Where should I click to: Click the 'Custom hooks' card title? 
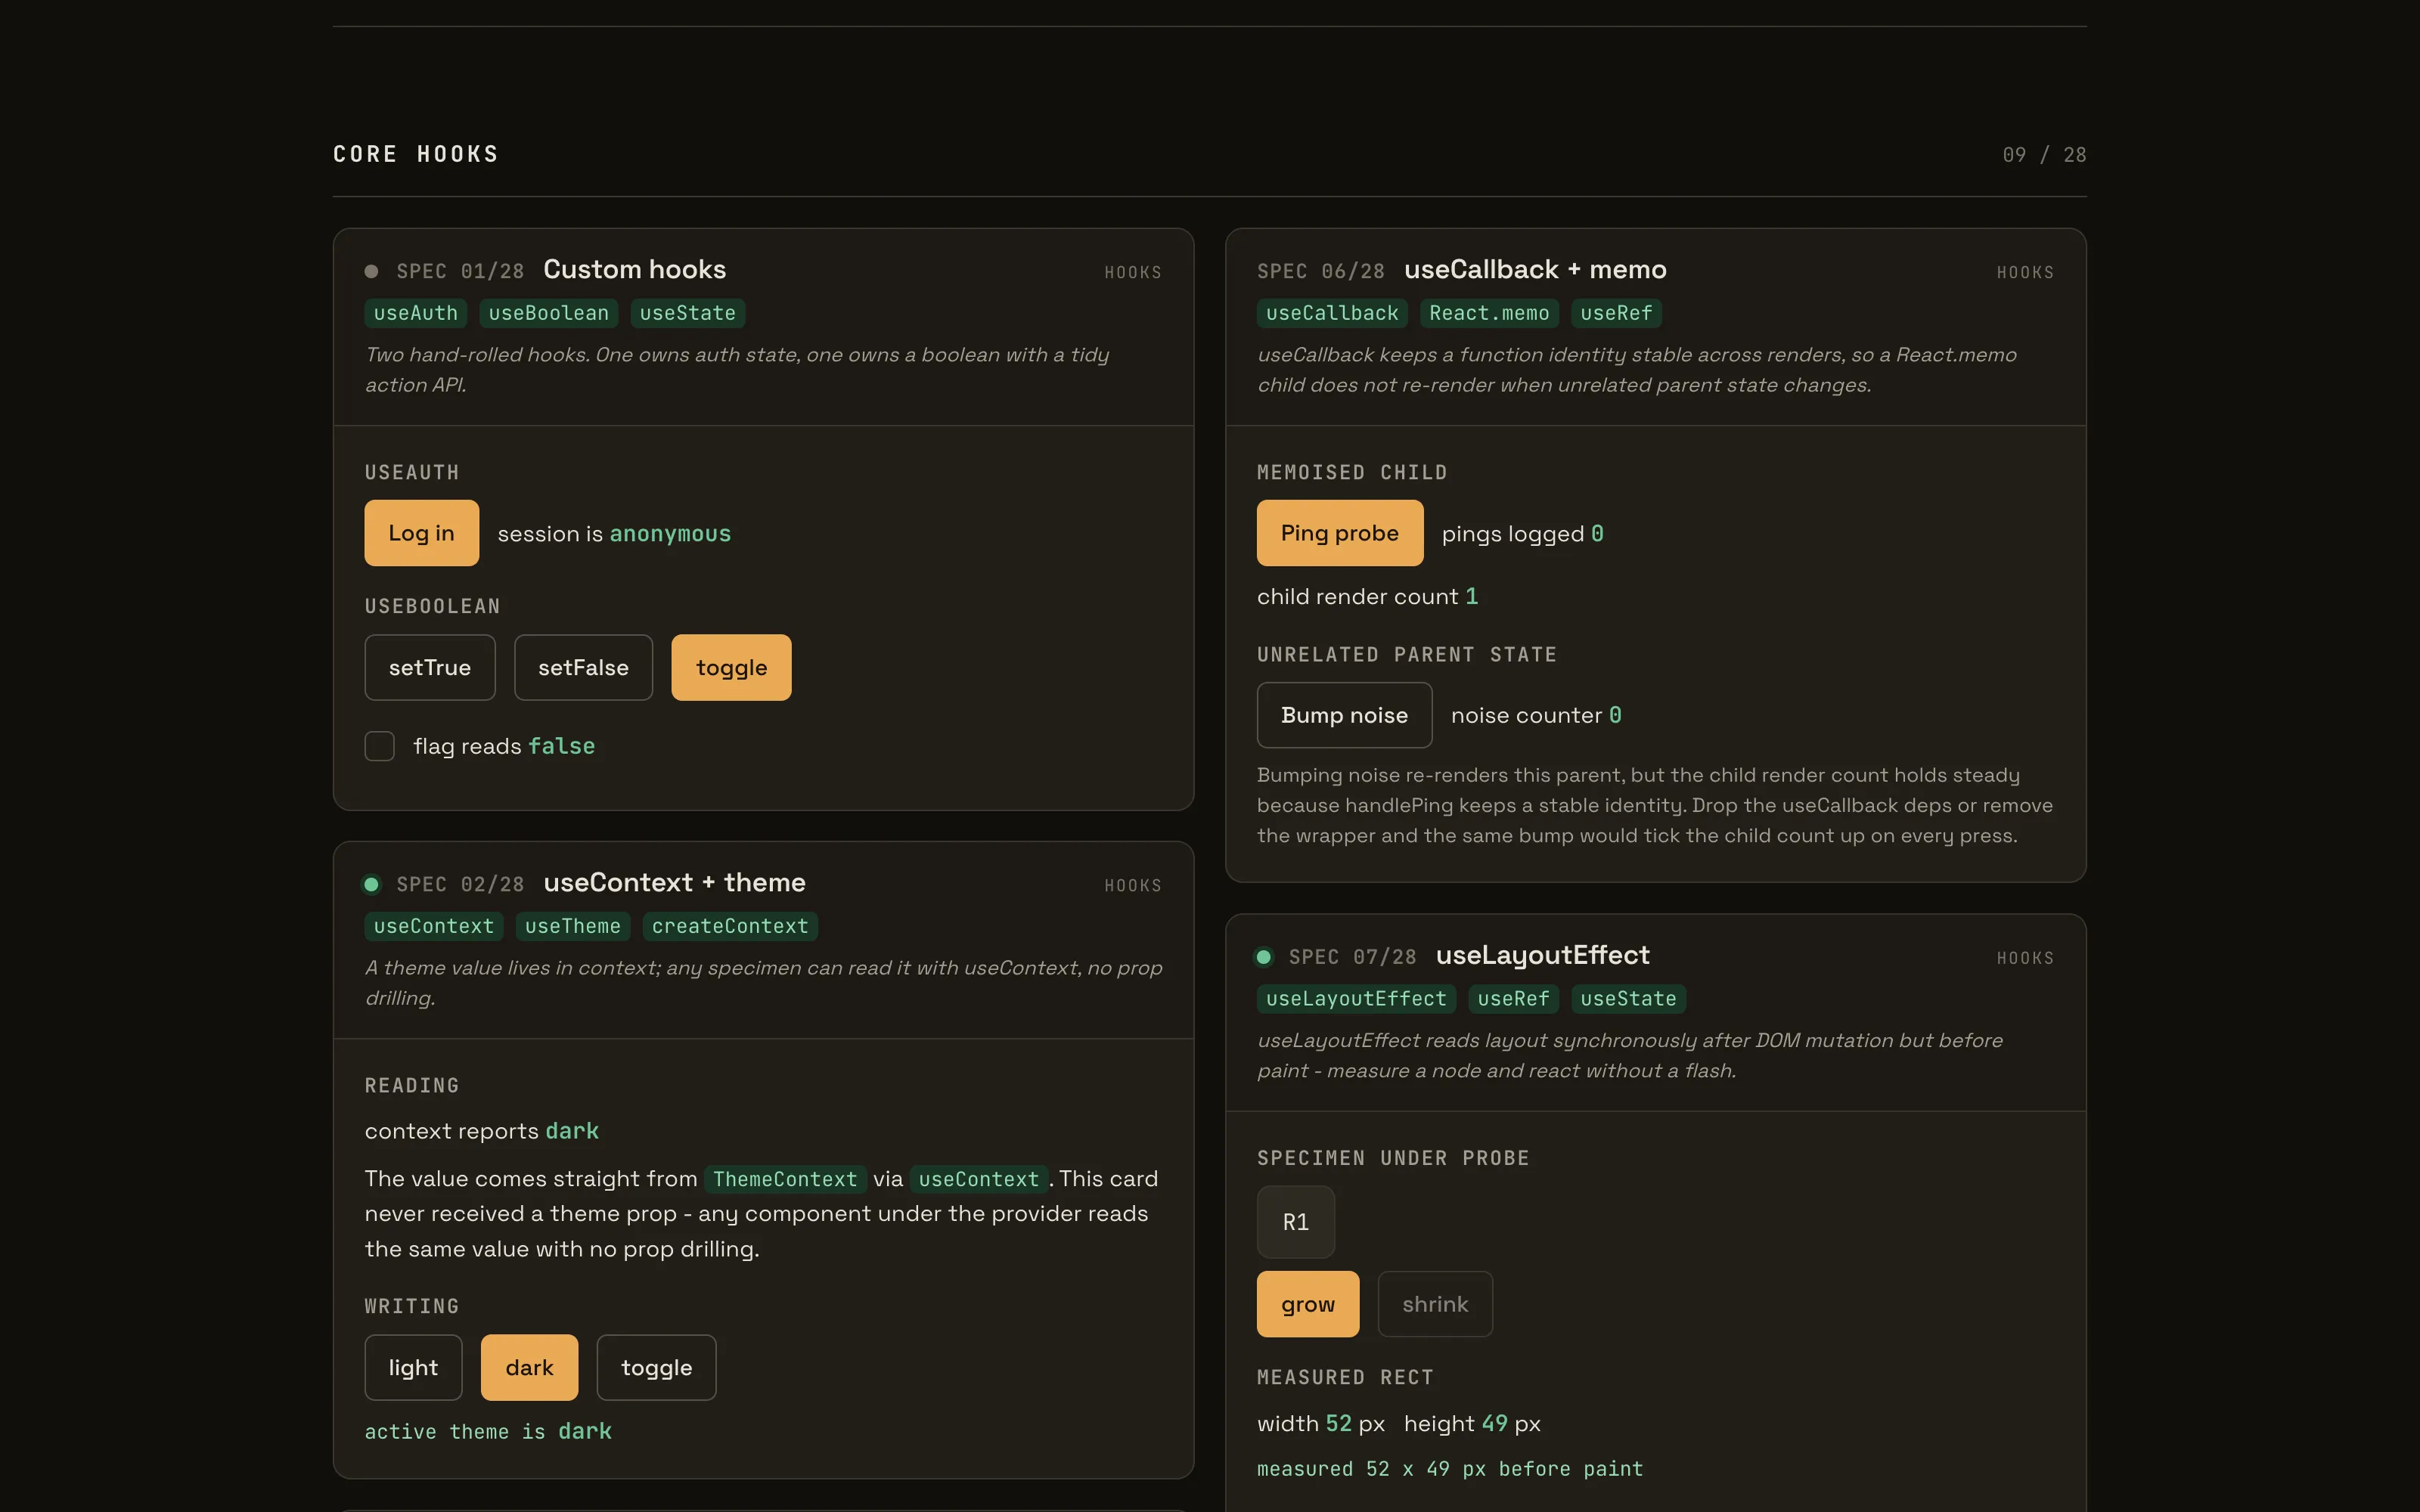[634, 270]
